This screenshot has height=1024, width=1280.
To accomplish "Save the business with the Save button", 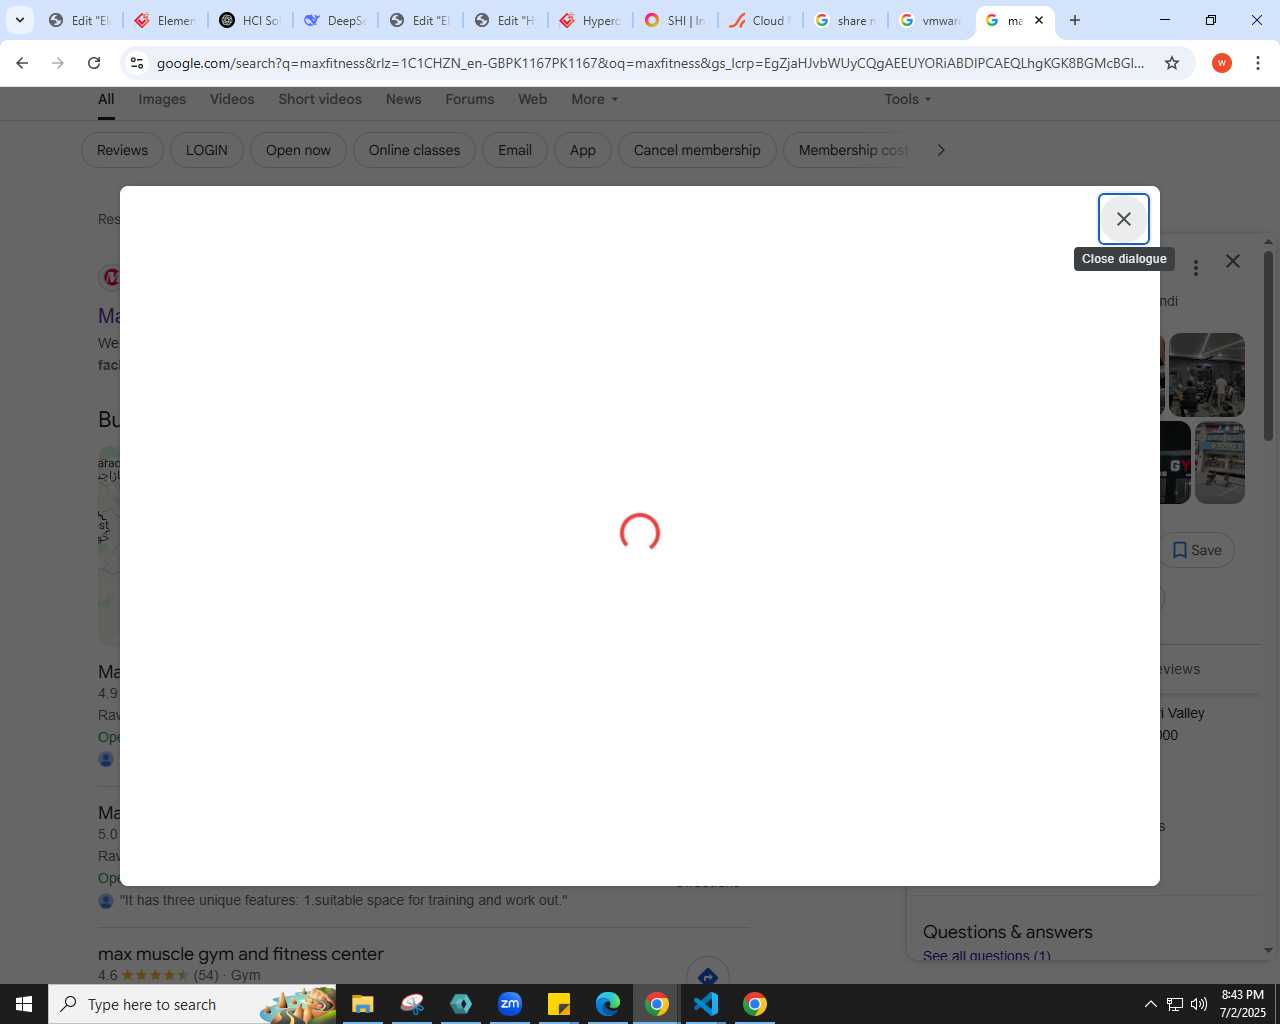I will tap(1197, 550).
